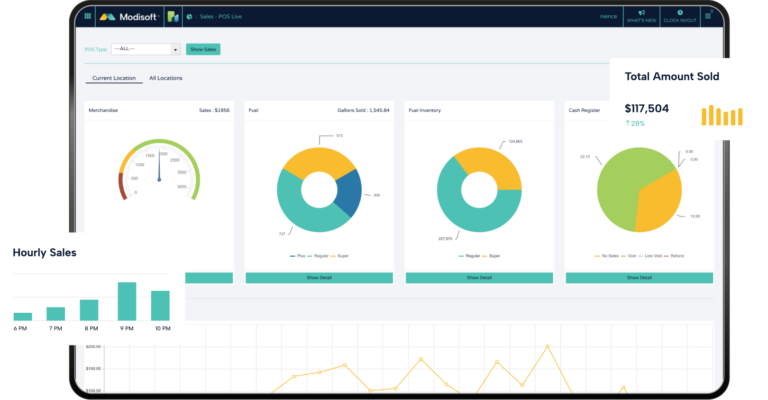Open the POS Type dropdown

[x=145, y=49]
